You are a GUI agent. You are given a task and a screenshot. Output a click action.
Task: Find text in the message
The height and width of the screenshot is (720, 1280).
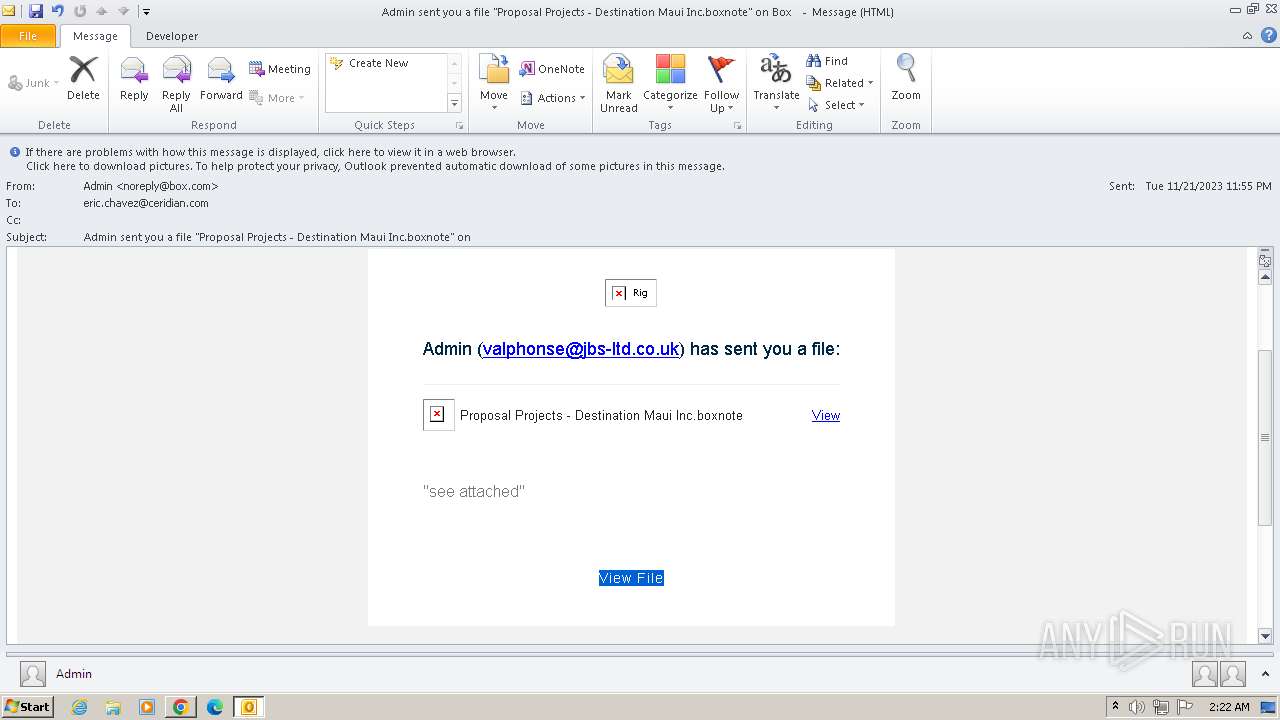tap(827, 61)
